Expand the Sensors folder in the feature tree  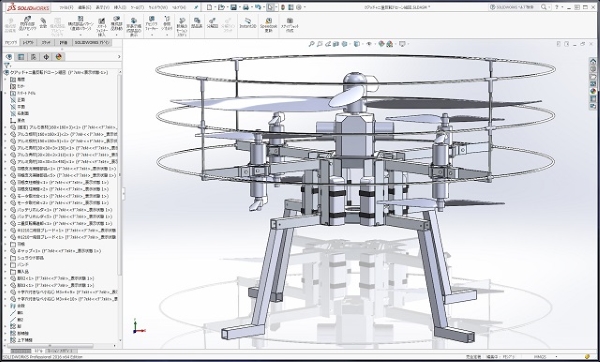click(5, 86)
